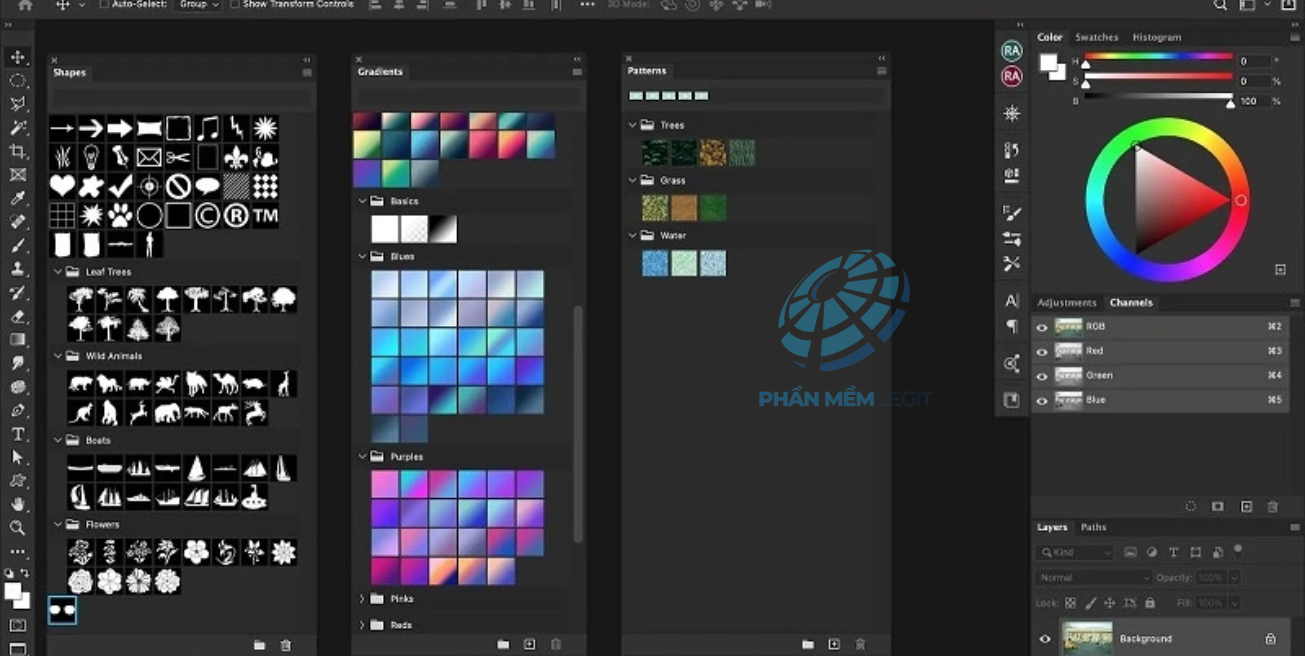Viewport: 1305px width, 656px height.
Task: Pick the heart shape in Shapes panel
Action: [x=63, y=186]
